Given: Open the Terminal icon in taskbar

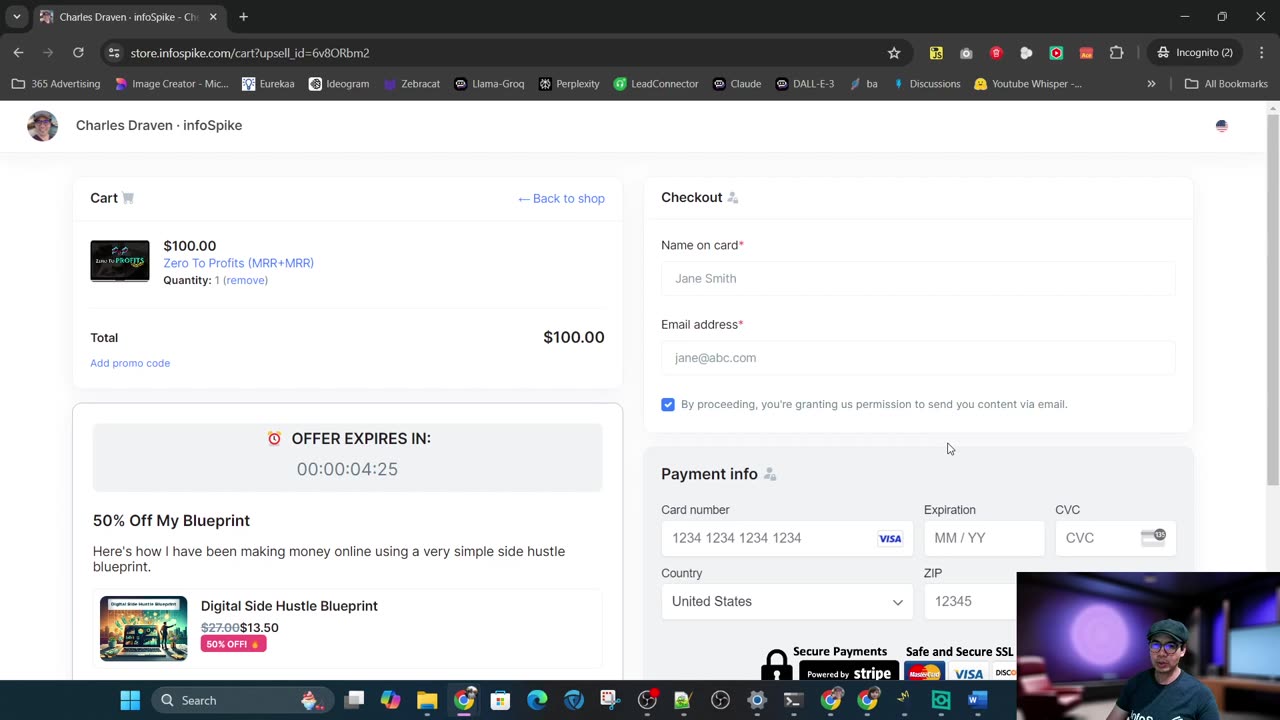Looking at the screenshot, I should click(x=793, y=700).
